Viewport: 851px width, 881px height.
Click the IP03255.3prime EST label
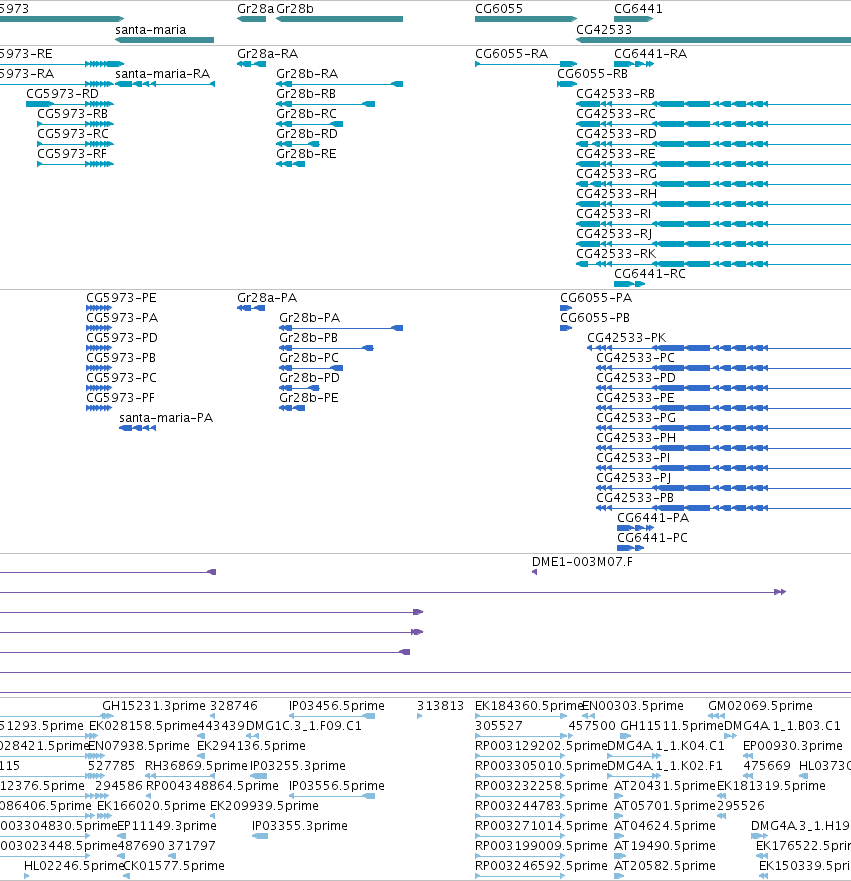298,766
